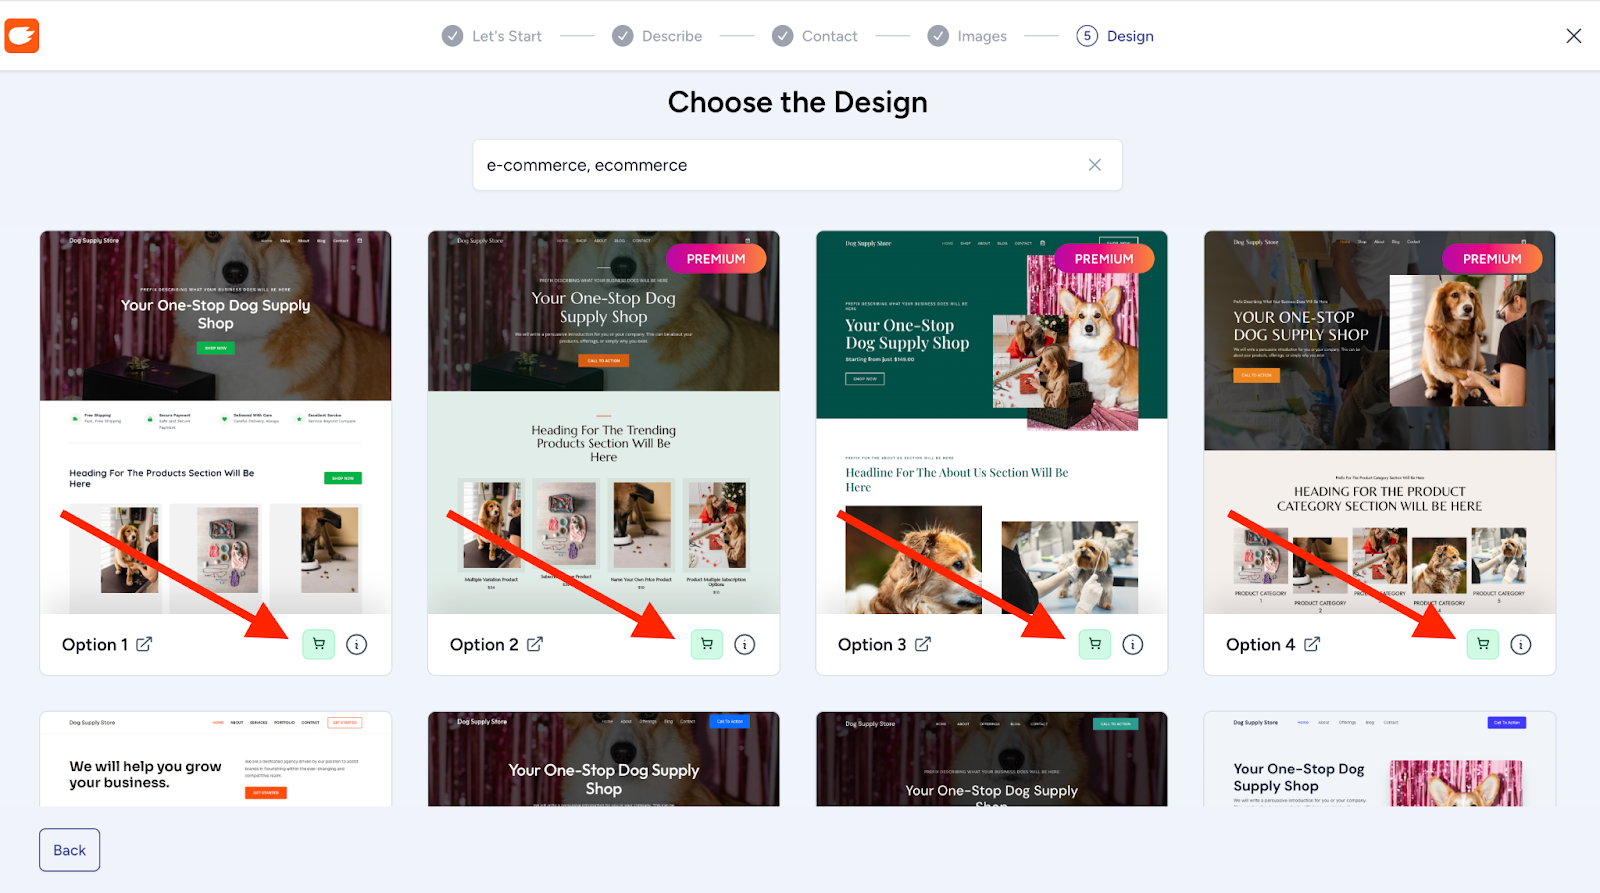This screenshot has width=1600, height=893.
Task: Click the Option 2 label
Action: tap(484, 645)
